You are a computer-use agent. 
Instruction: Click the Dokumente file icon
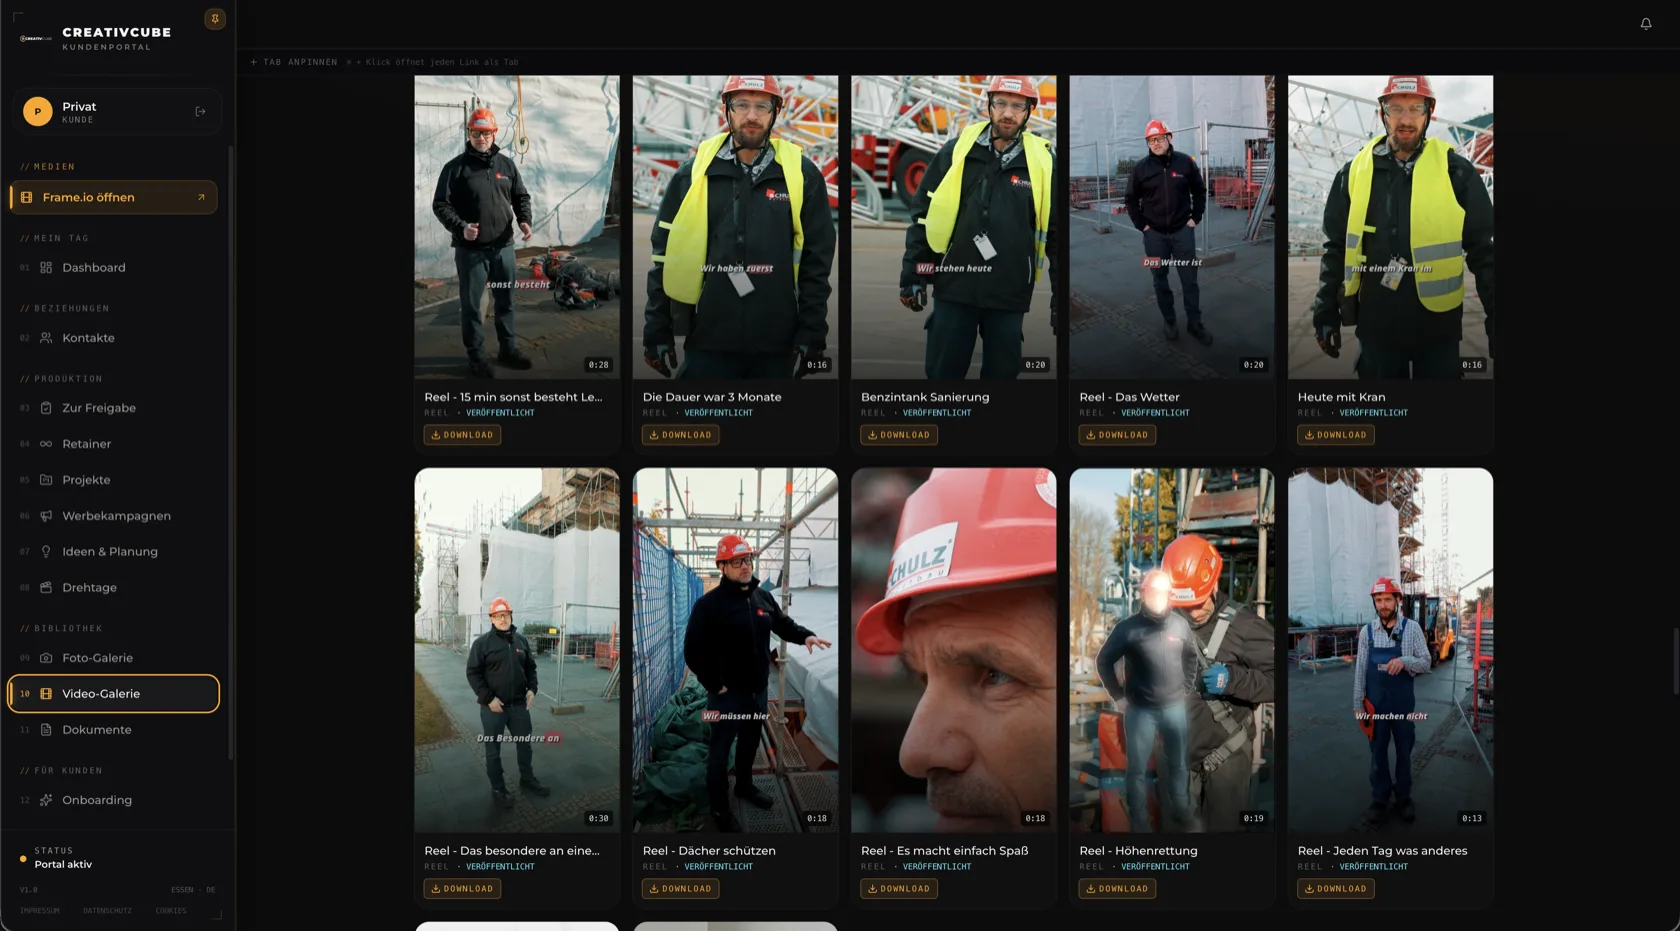[46, 730]
